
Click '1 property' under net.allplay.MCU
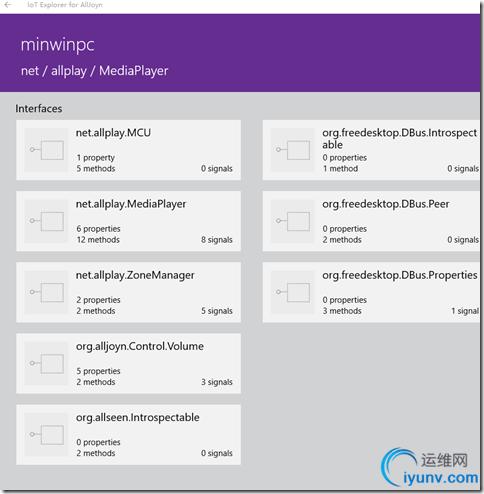click(96, 158)
